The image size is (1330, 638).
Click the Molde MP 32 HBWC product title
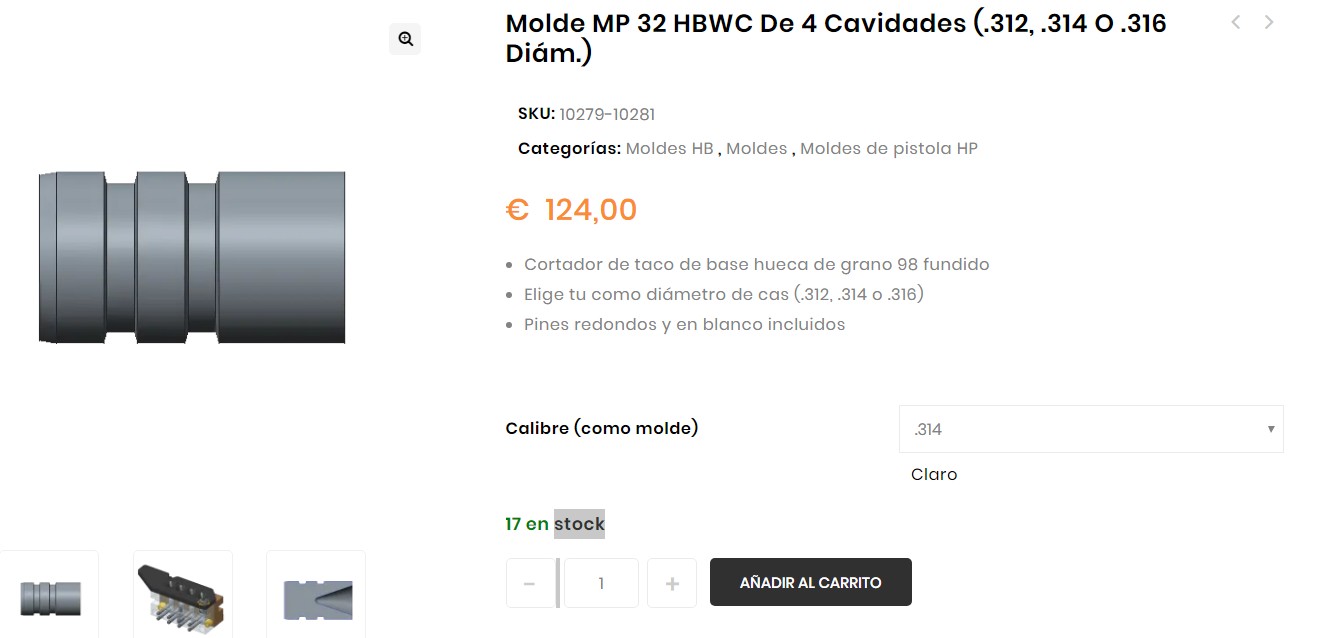836,37
